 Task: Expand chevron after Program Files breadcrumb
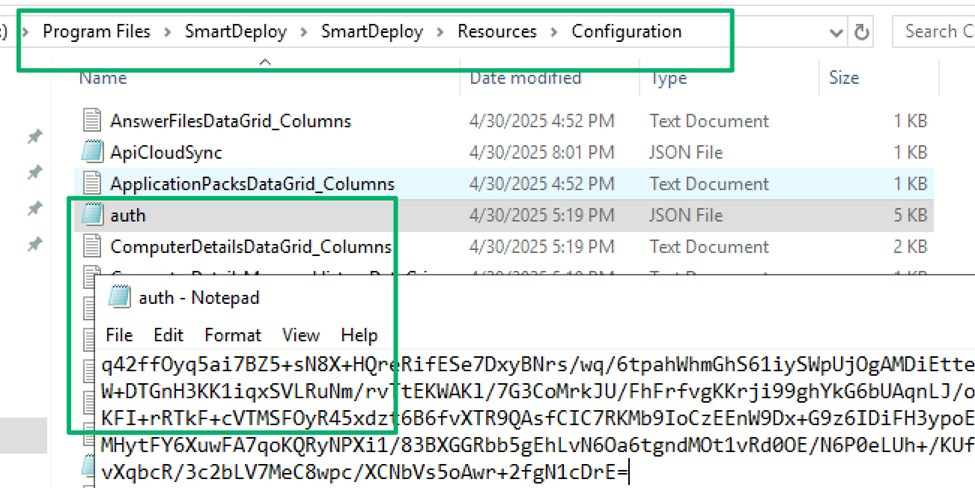[168, 32]
